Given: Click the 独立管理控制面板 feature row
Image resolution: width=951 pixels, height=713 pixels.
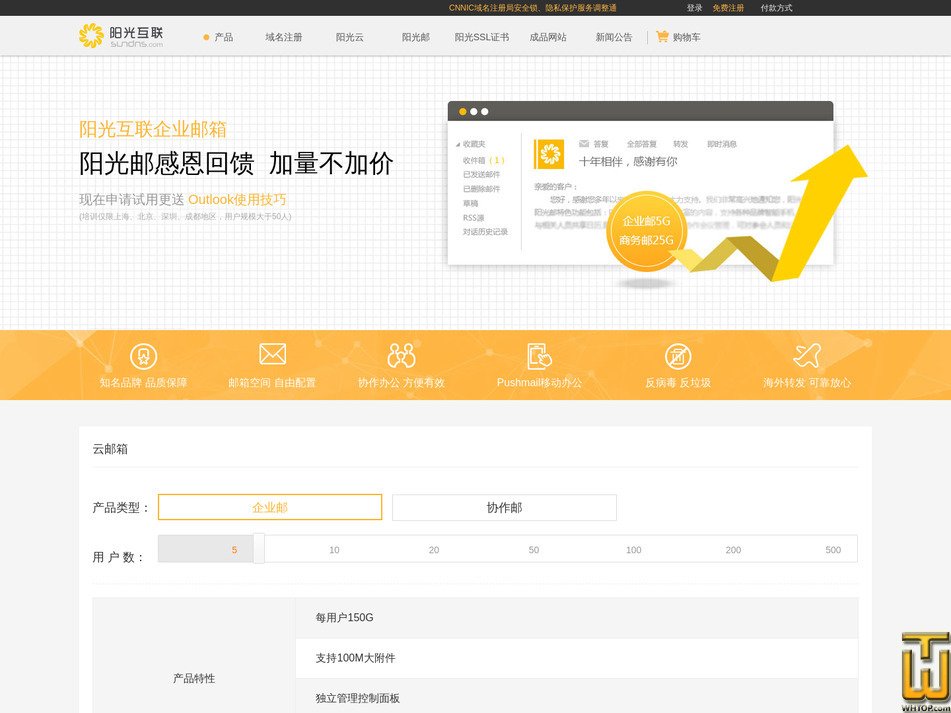Looking at the screenshot, I should pyautogui.click(x=577, y=697).
